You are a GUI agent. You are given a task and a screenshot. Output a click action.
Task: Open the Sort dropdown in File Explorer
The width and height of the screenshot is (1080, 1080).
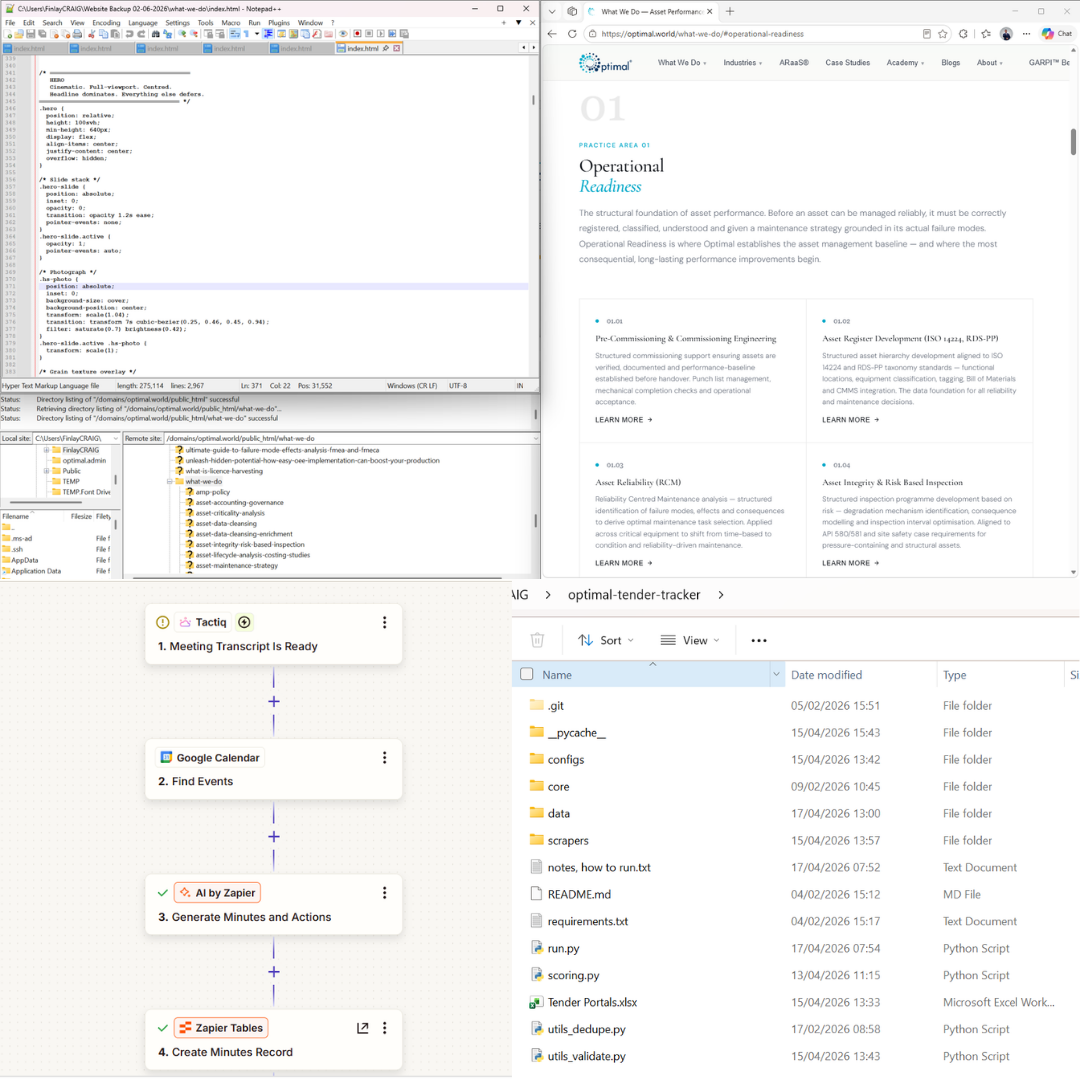[606, 640]
